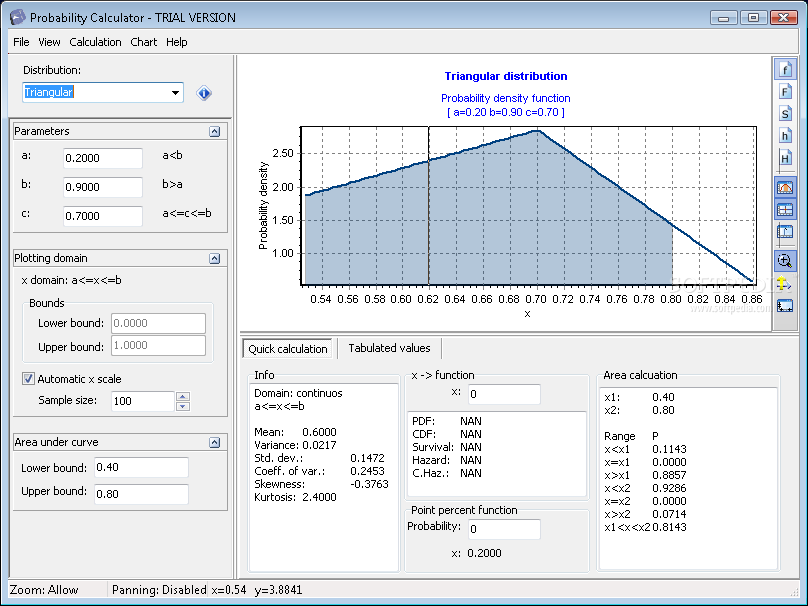
Task: Click the 'Coeff. of var.: 0.2453' info line
Action: [319, 471]
